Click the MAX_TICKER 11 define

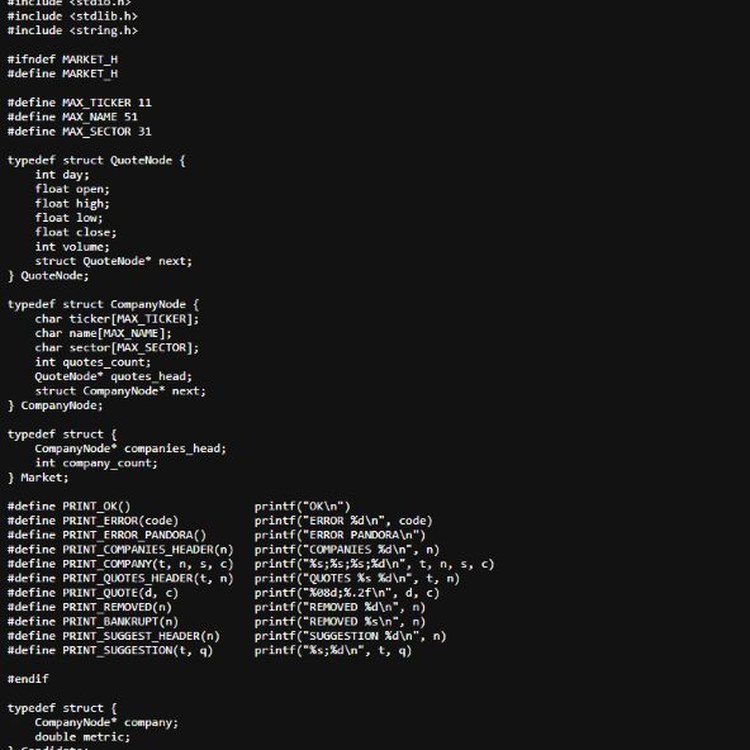pyautogui.click(x=79, y=102)
